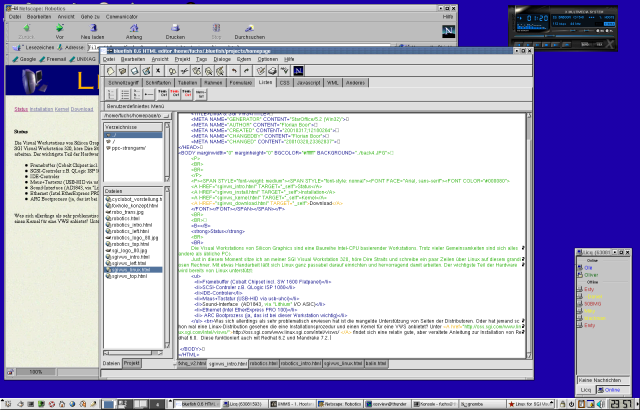This screenshot has height=410, width=640.
Task: Click the Drucken print icon in Netscape
Action: [175, 31]
